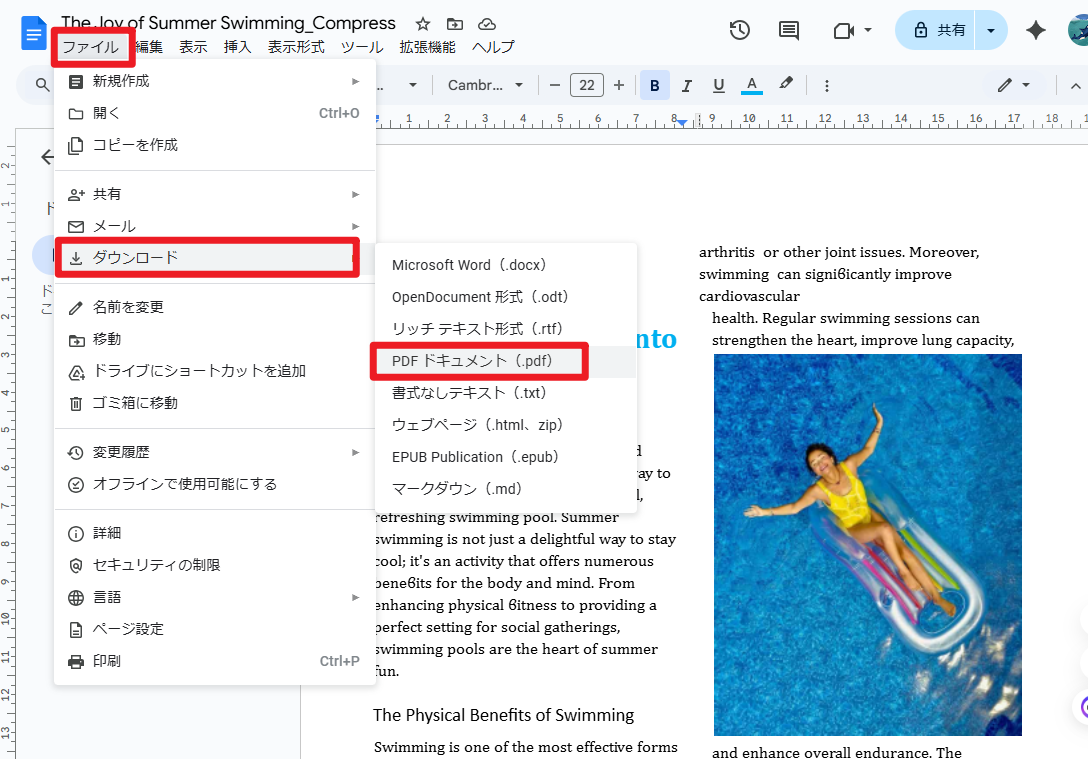Select コピーを作成 menu entry
Image resolution: width=1088 pixels, height=759 pixels.
coord(215,145)
